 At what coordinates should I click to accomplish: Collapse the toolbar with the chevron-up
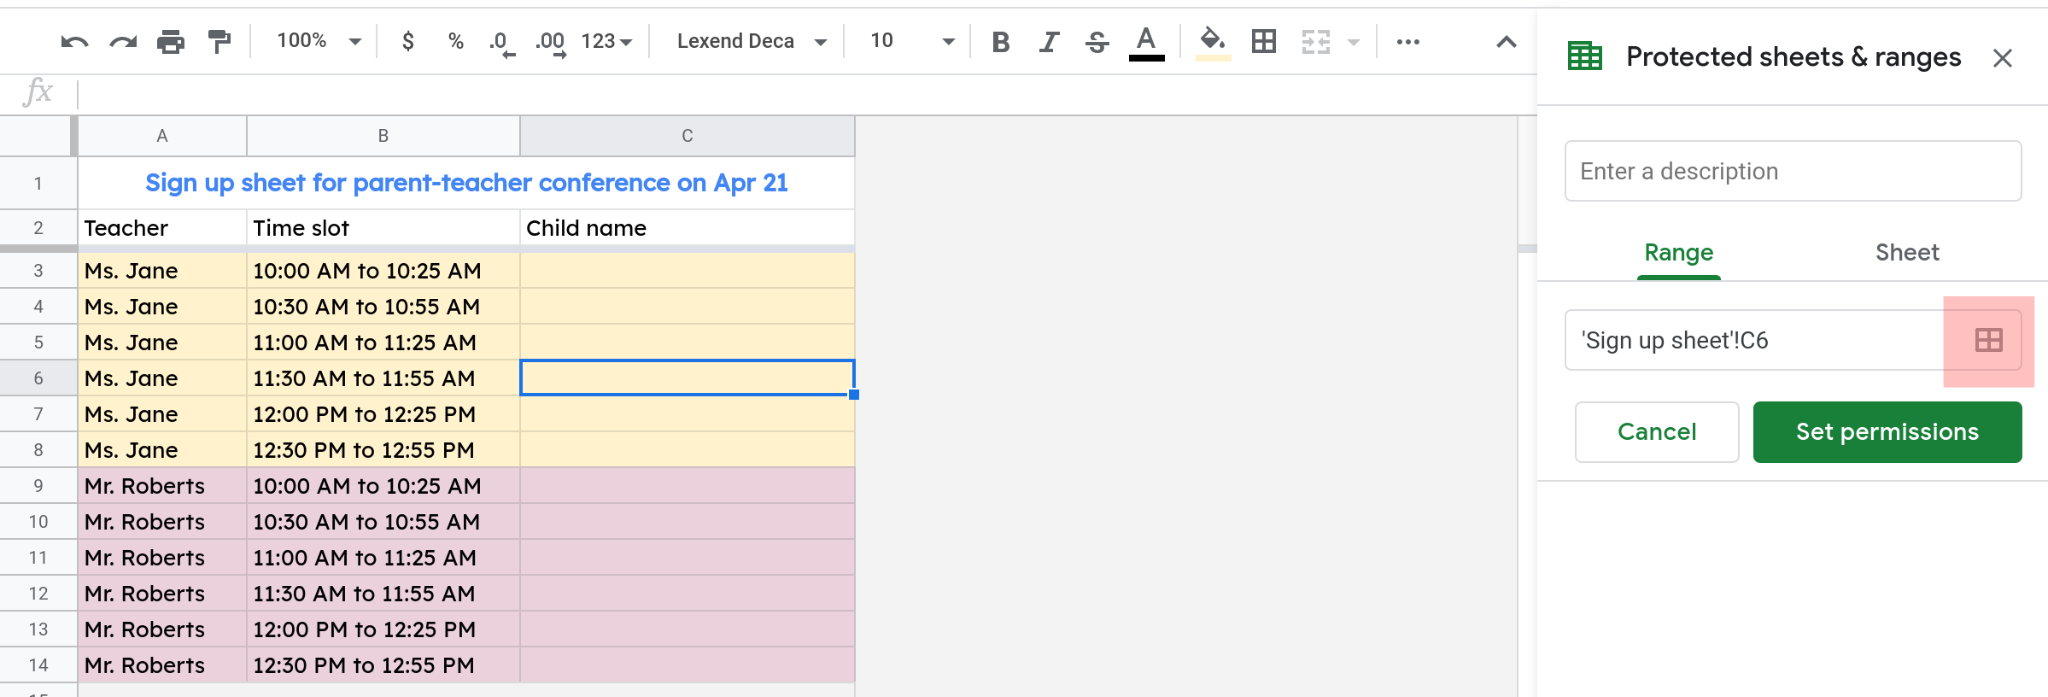tap(1506, 42)
